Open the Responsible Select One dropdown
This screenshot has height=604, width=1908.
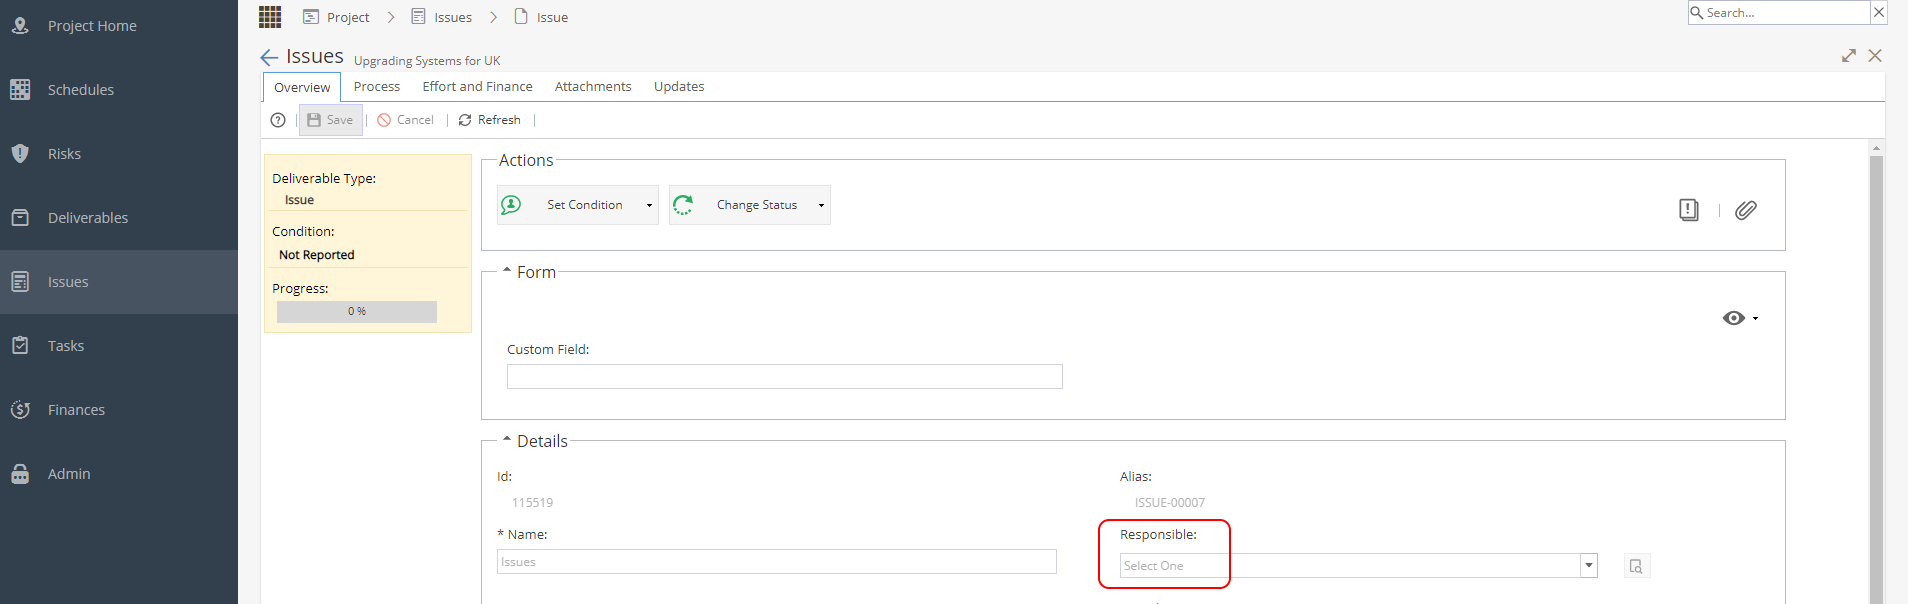(x=1358, y=566)
